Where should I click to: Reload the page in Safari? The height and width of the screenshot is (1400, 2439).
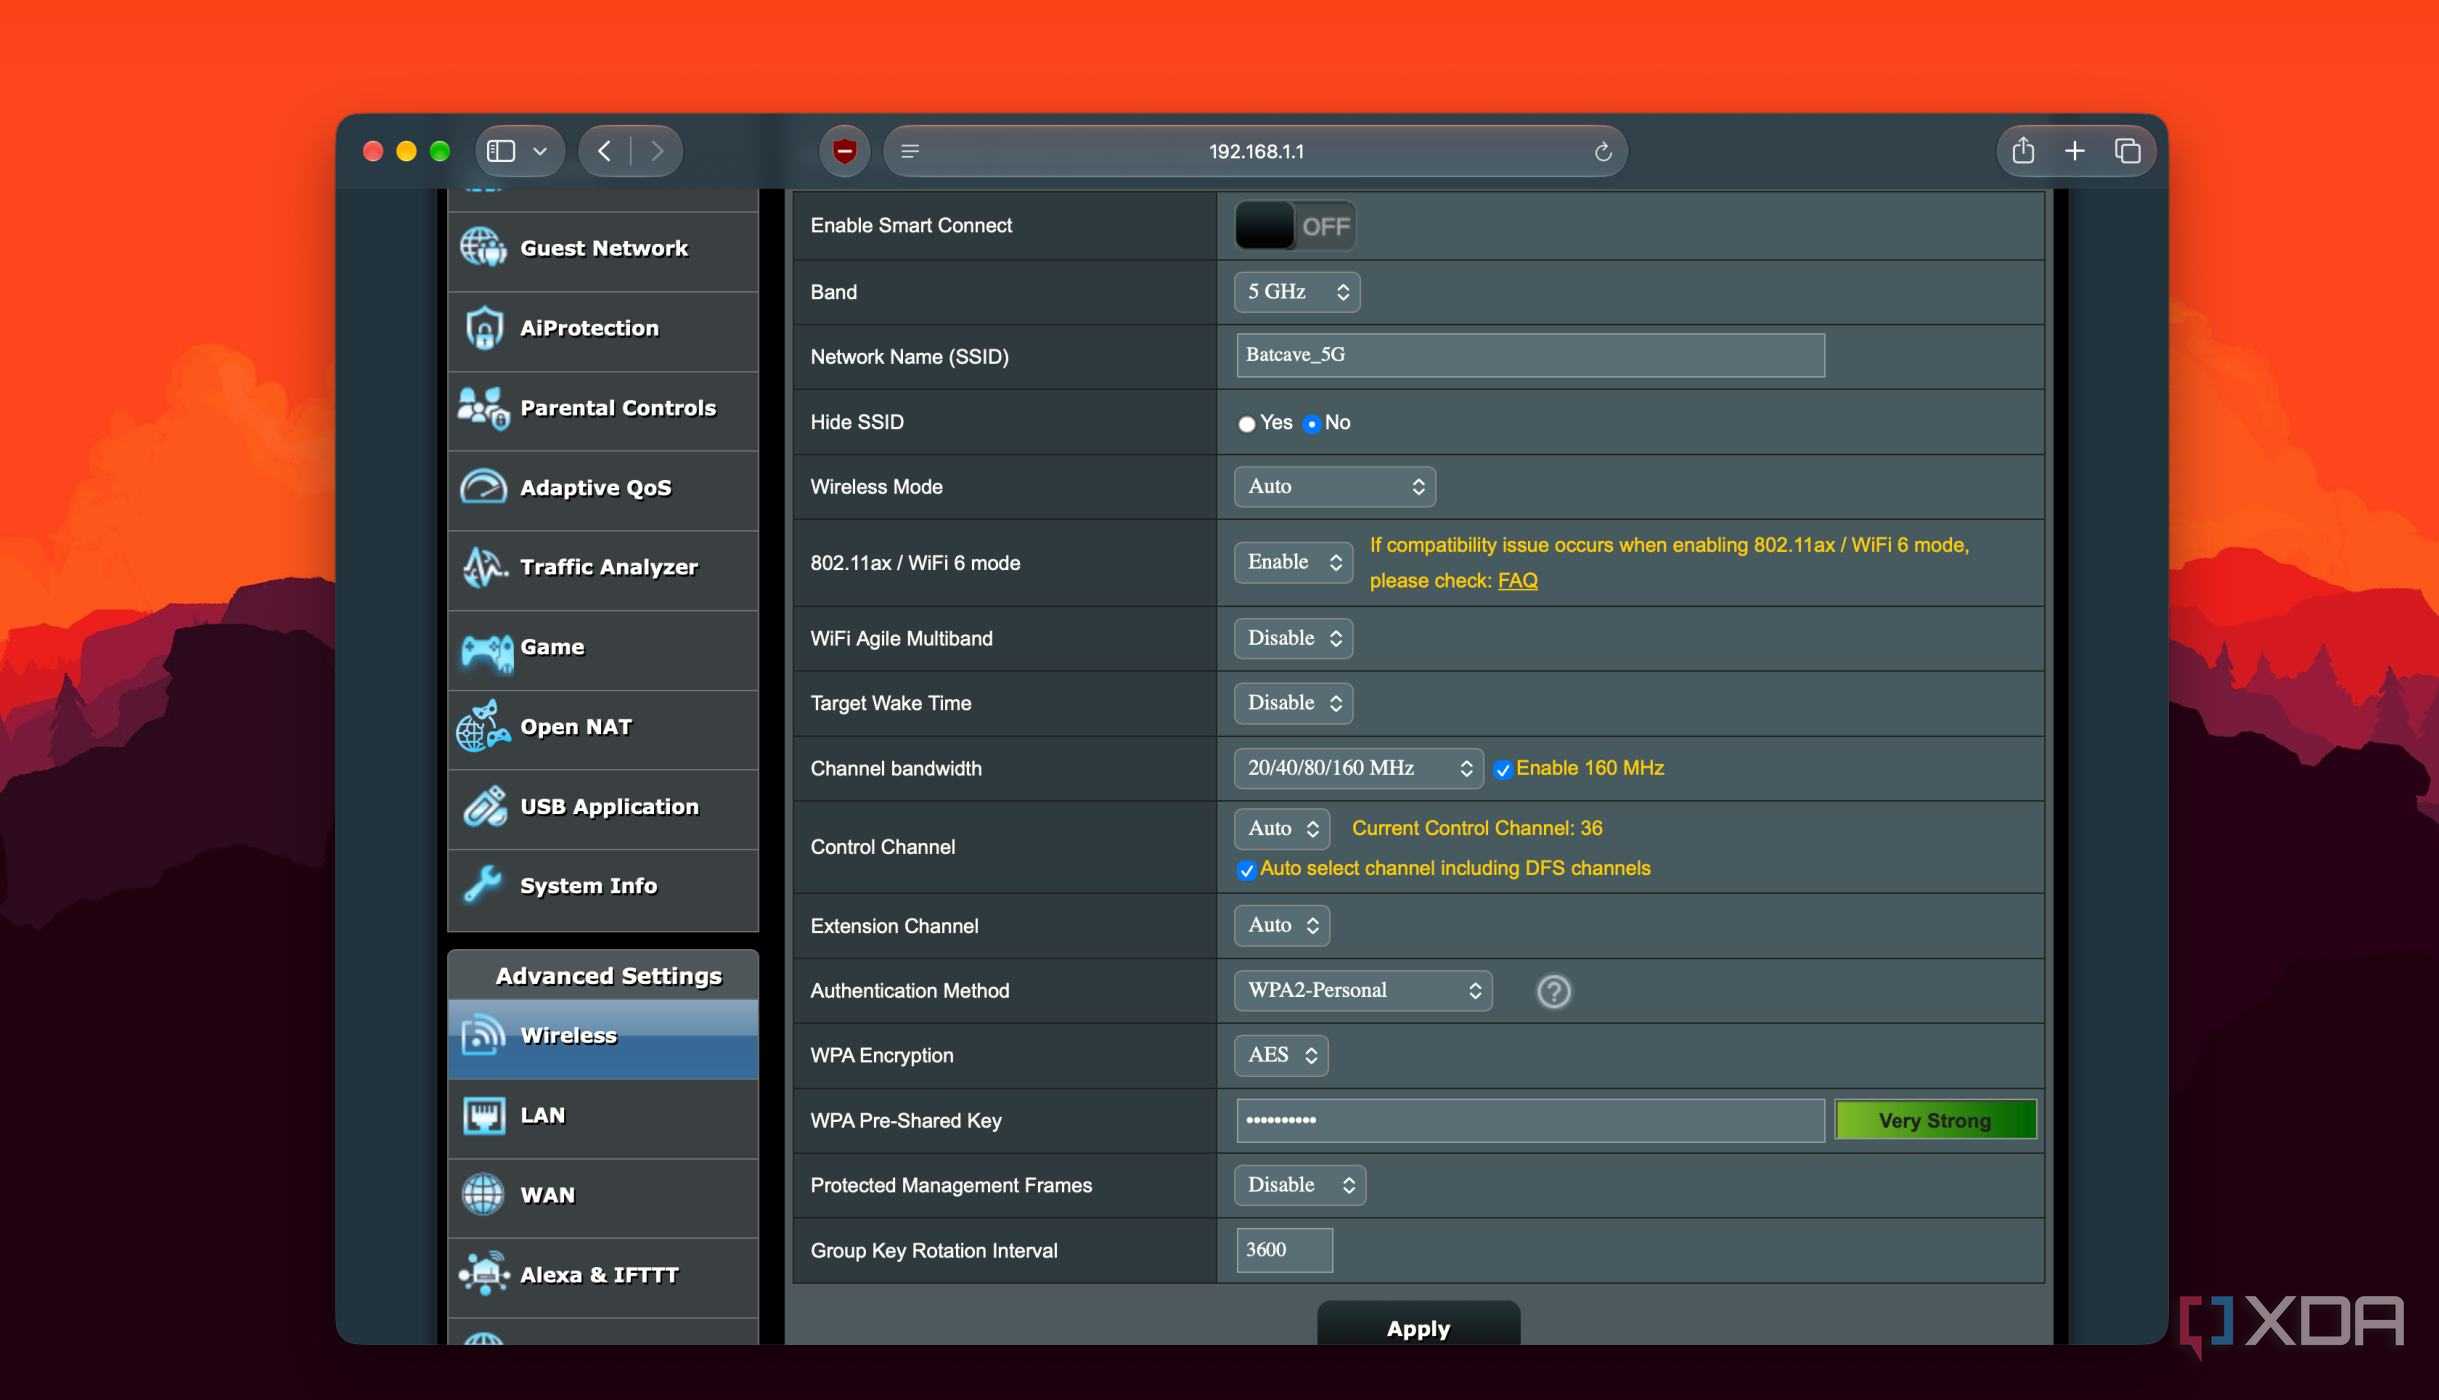point(1603,151)
